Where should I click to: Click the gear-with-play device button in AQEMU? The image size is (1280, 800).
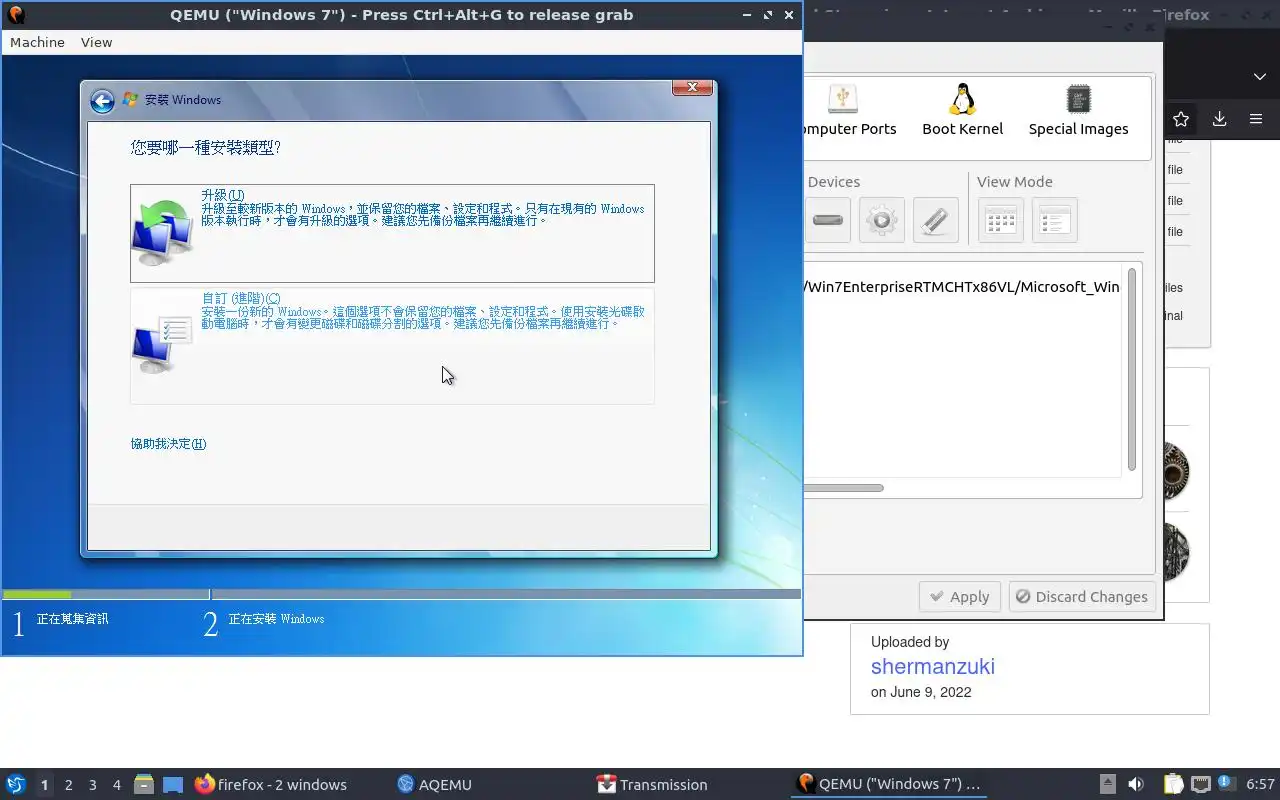tap(881, 220)
